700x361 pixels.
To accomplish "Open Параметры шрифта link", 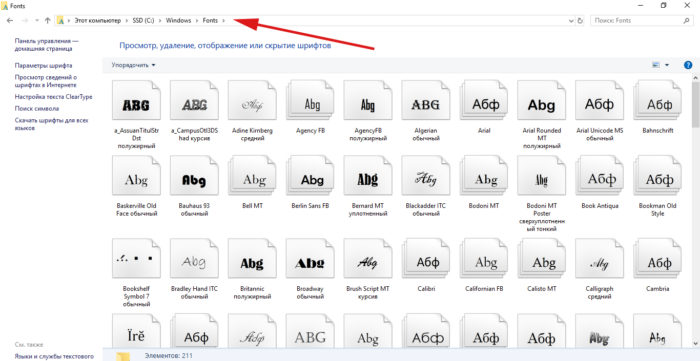I will coord(43,65).
